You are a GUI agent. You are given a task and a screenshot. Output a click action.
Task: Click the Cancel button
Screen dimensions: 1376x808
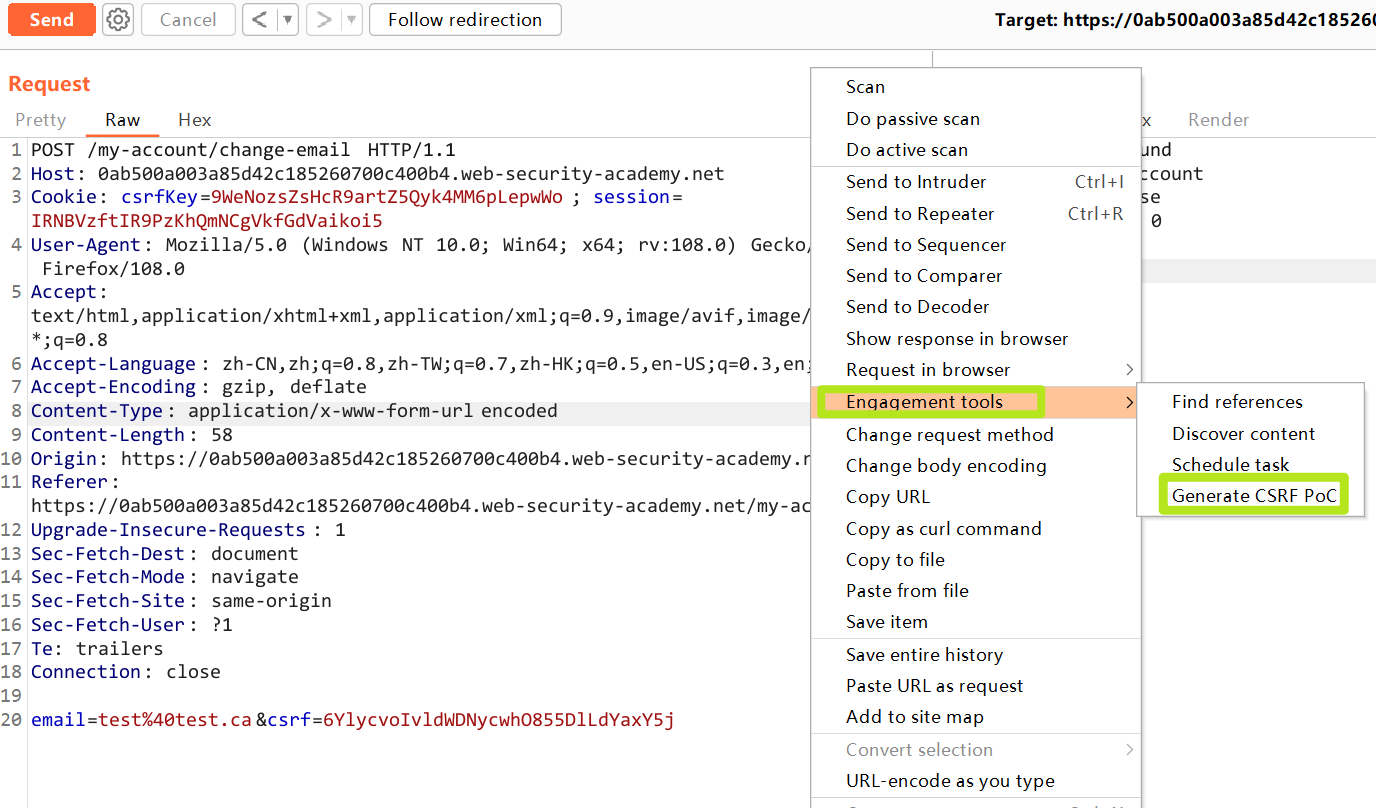click(188, 19)
